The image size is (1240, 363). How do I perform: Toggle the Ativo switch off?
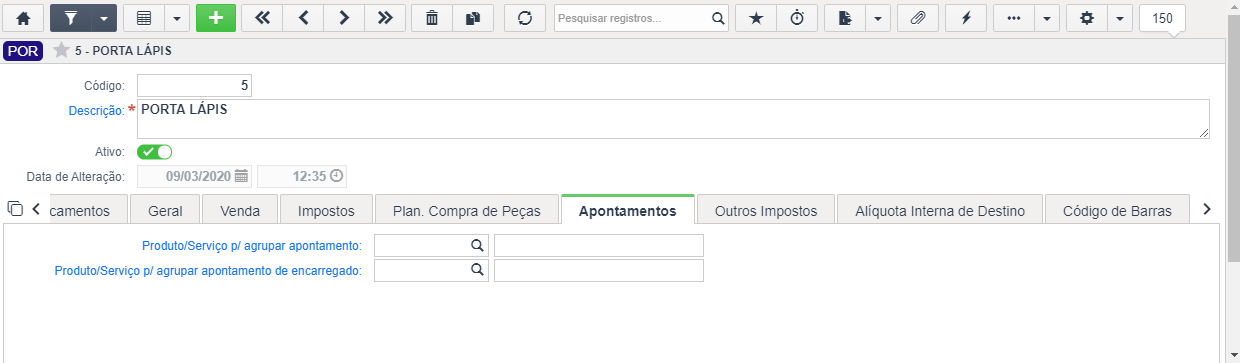tap(155, 152)
